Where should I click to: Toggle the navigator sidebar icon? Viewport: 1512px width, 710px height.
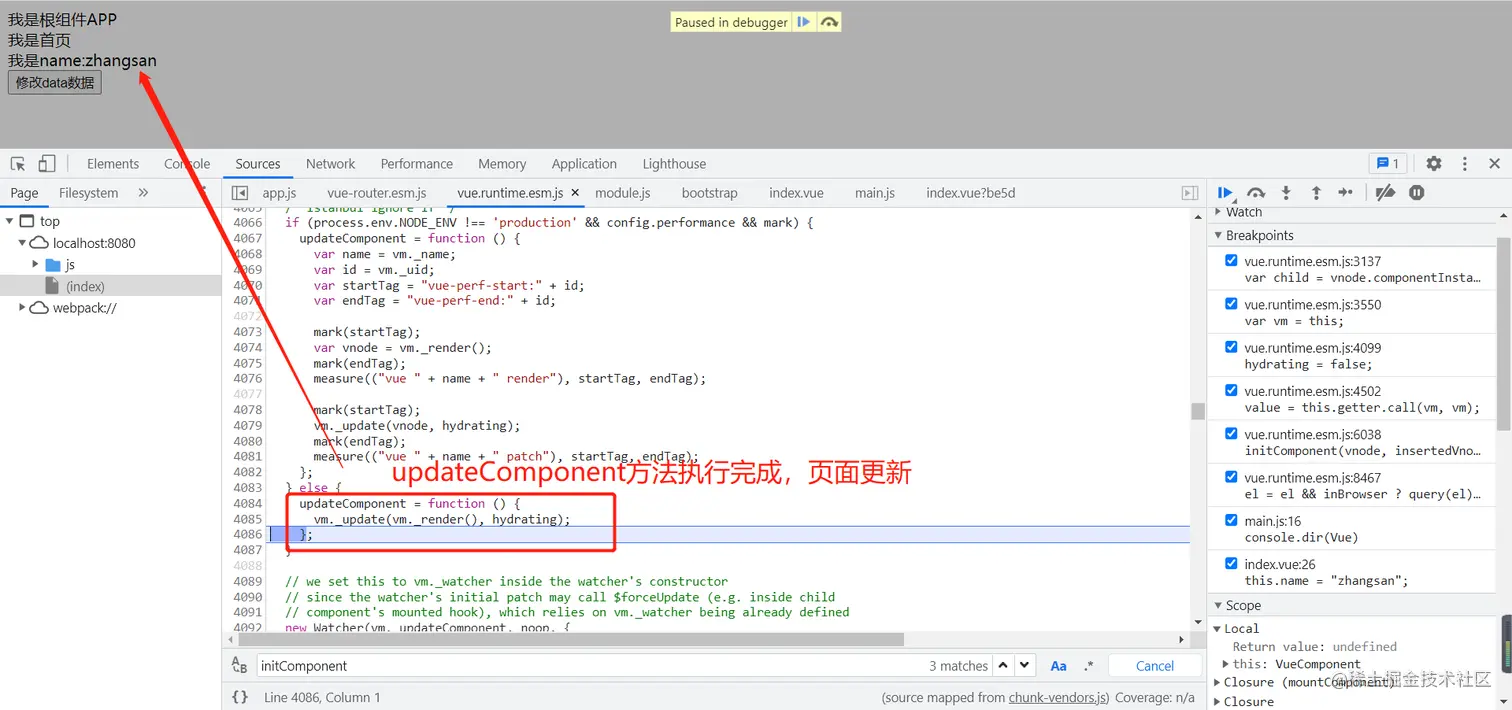pos(239,193)
